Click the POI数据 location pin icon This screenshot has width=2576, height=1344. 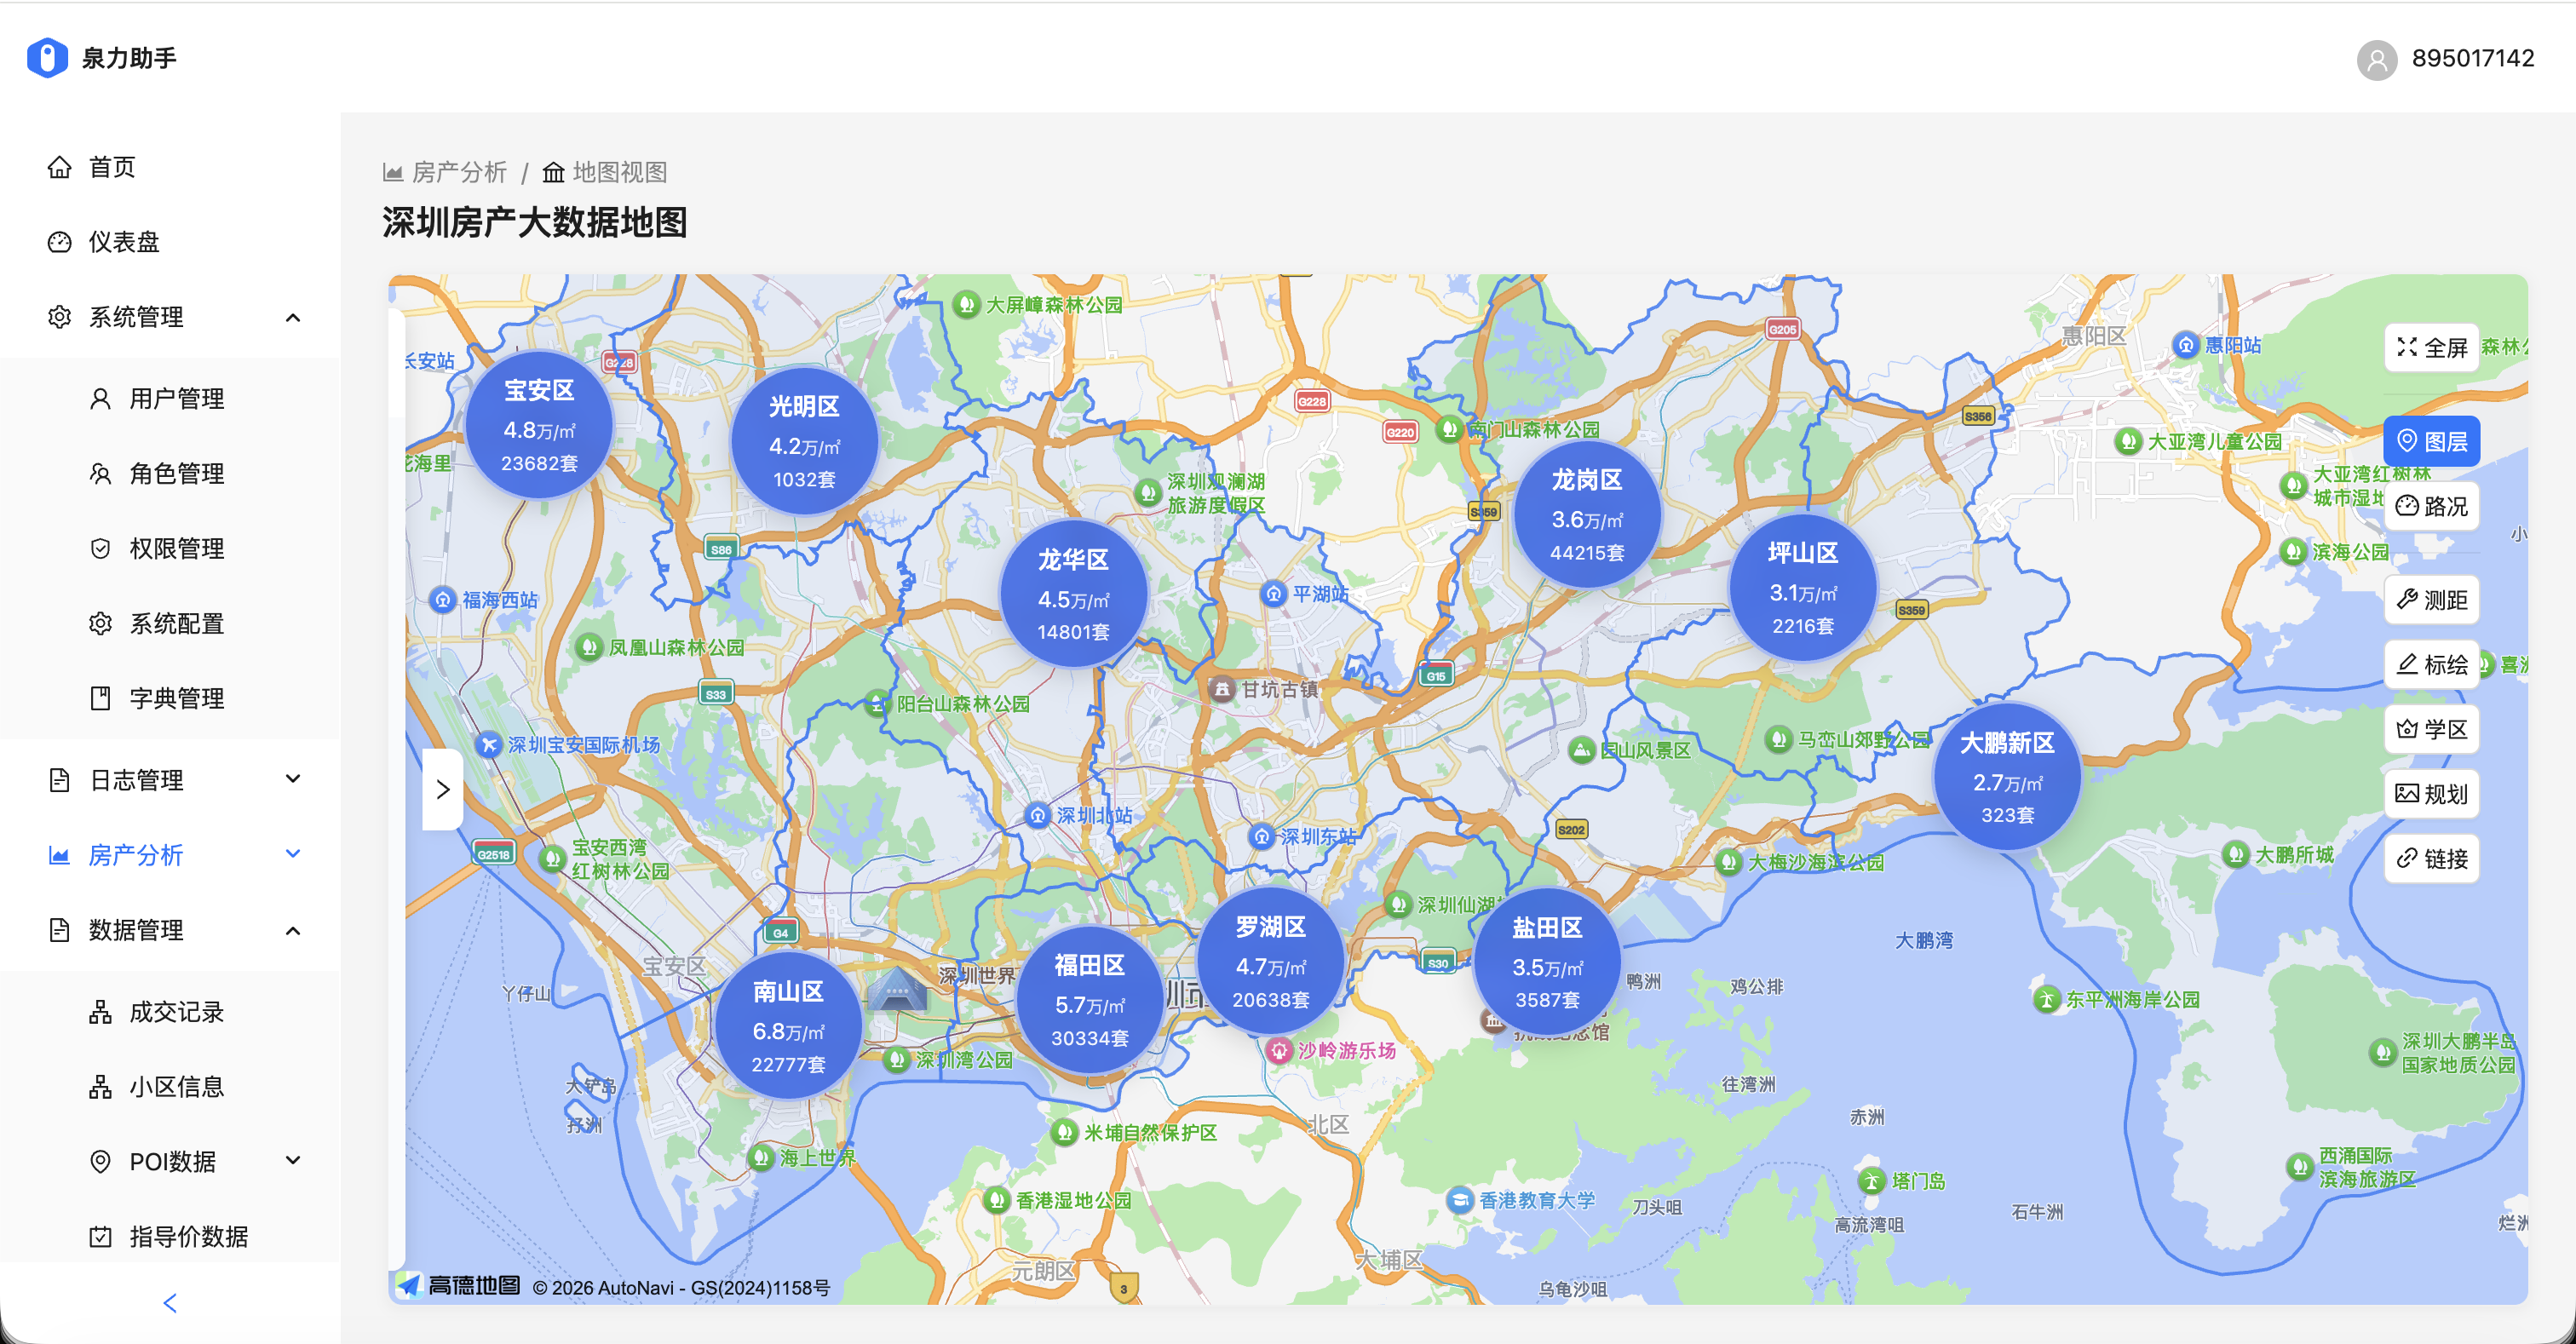100,1161
